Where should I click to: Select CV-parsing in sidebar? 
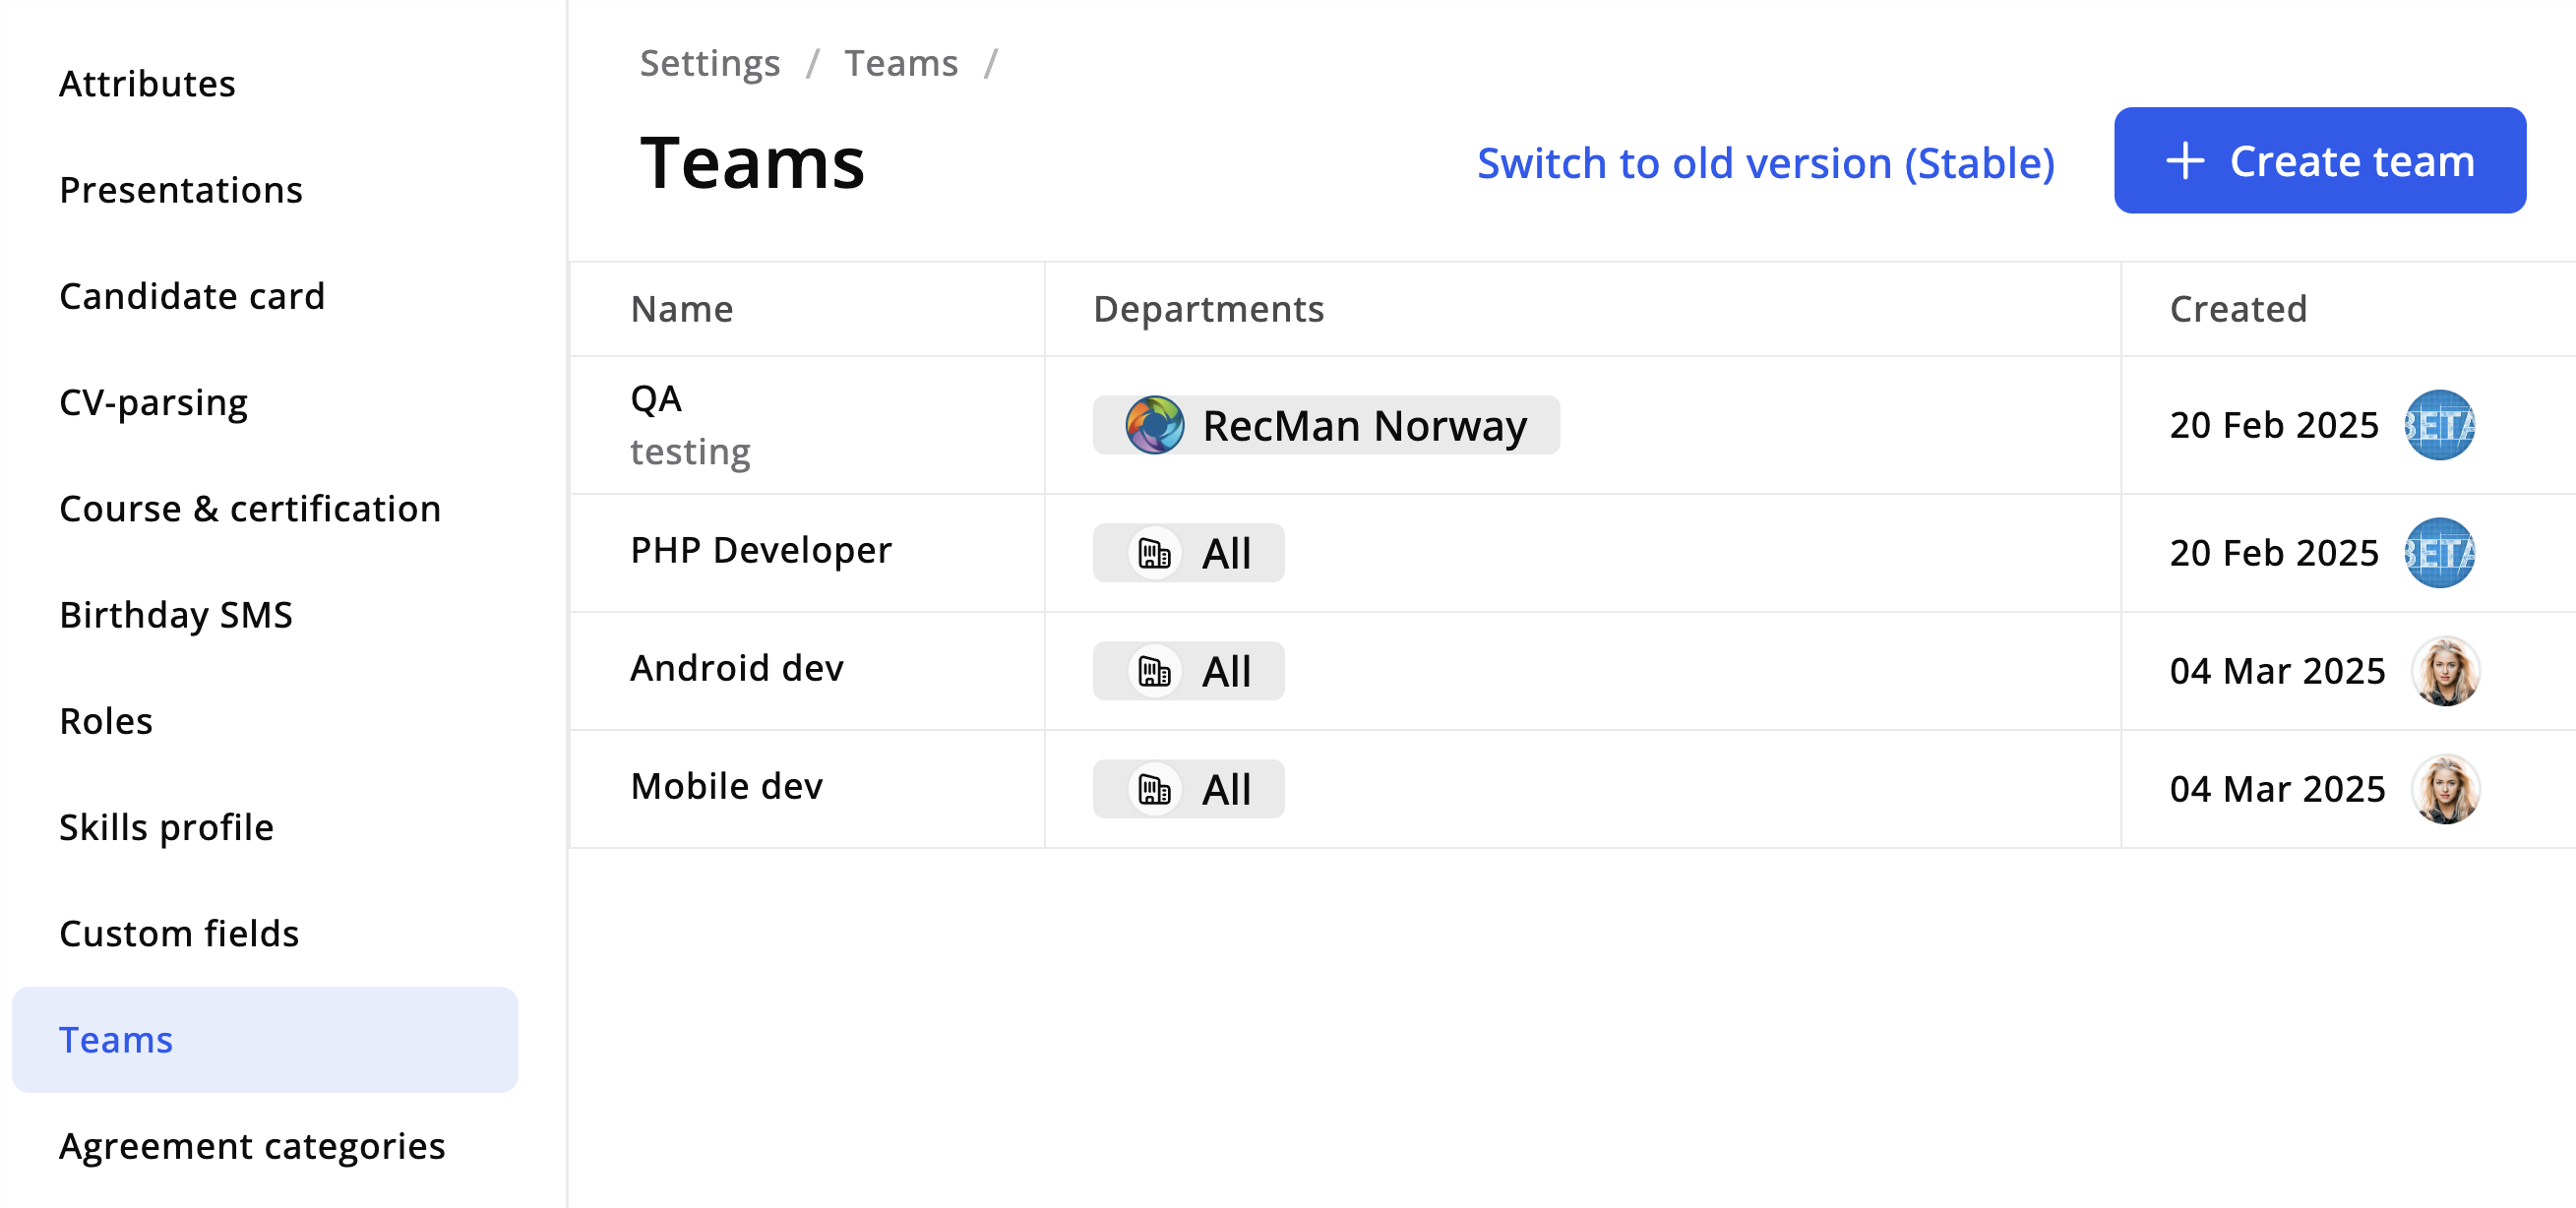[153, 402]
